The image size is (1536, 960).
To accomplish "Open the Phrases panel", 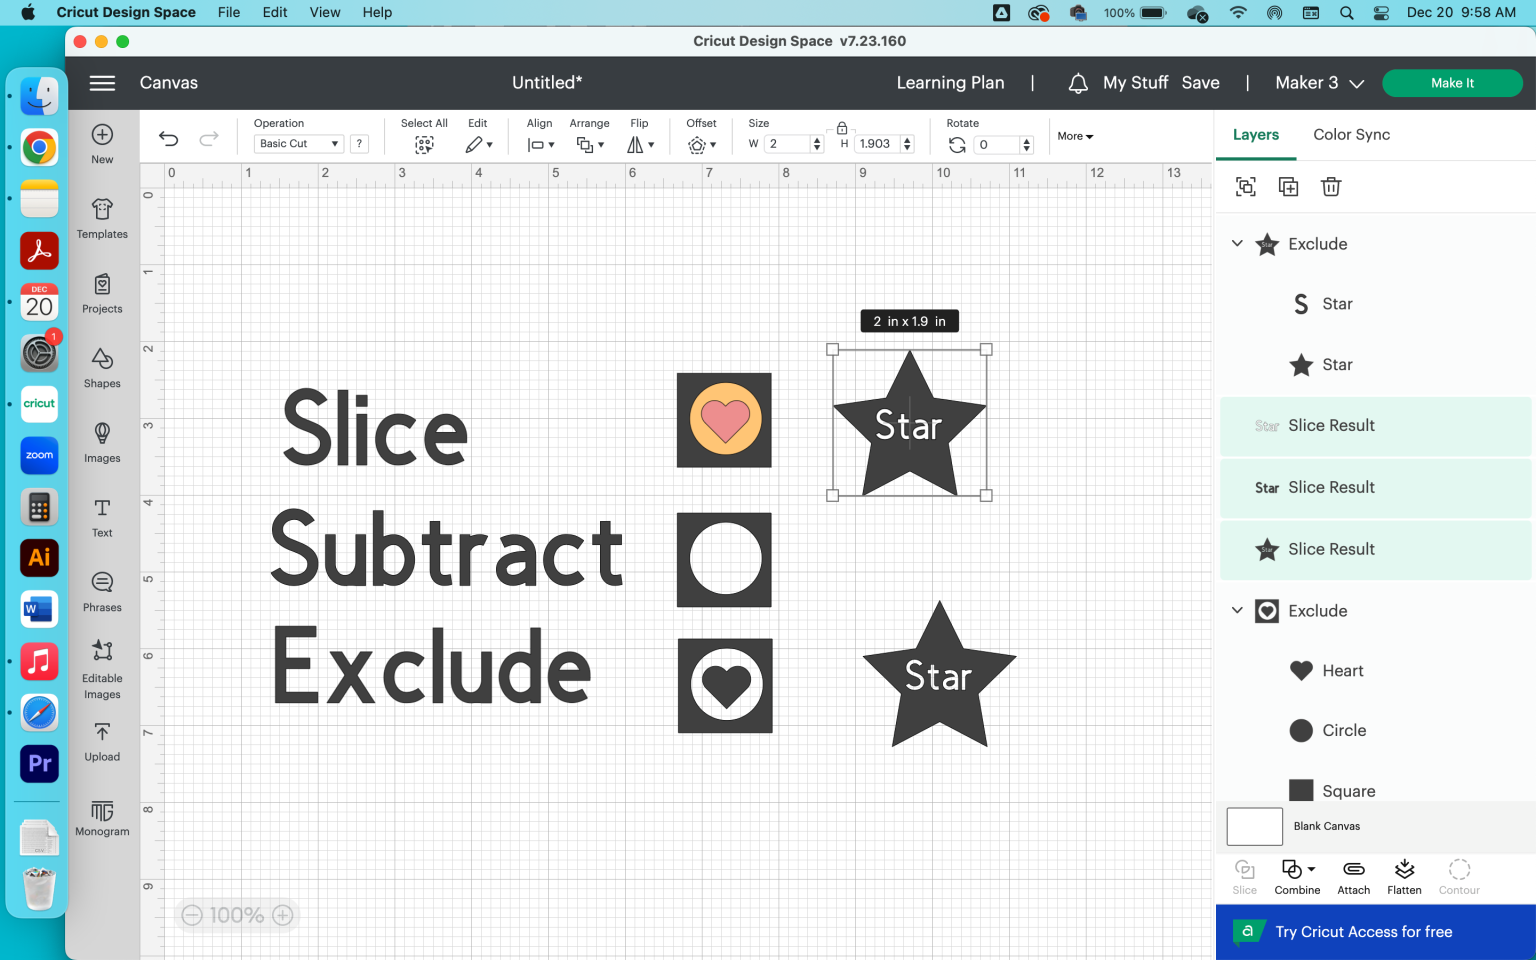I will pos(101,591).
